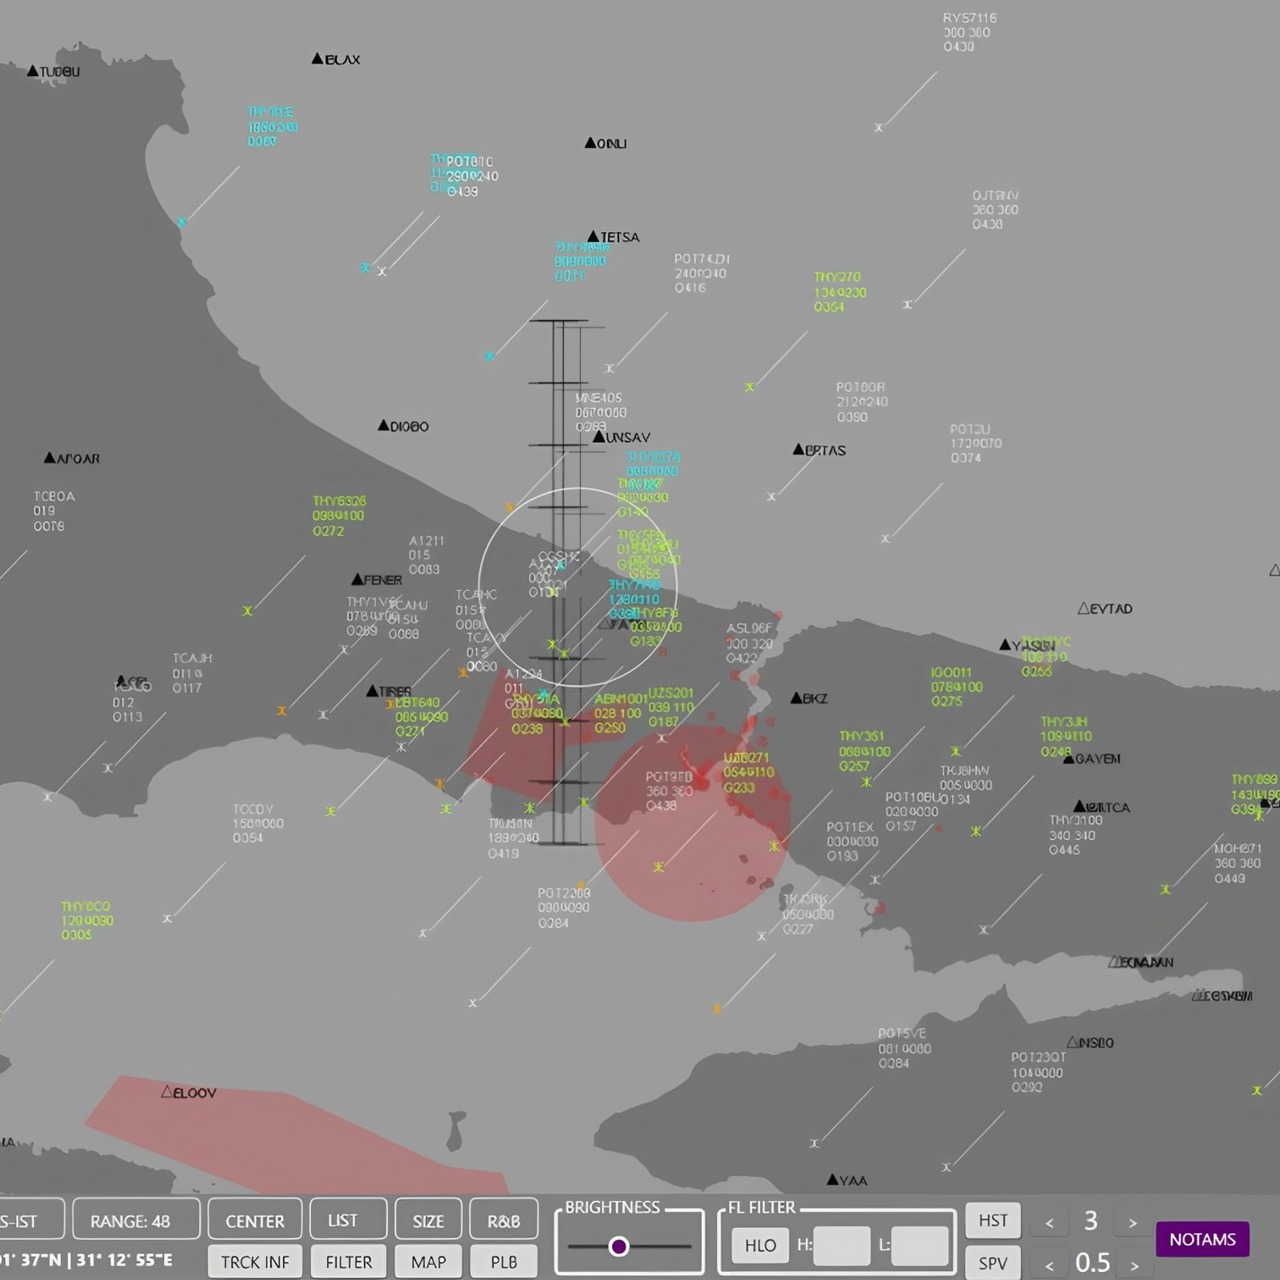Screen dimensions: 1280x1280
Task: Select the EVTAD hollow triangle waypoint
Action: 1083,609
